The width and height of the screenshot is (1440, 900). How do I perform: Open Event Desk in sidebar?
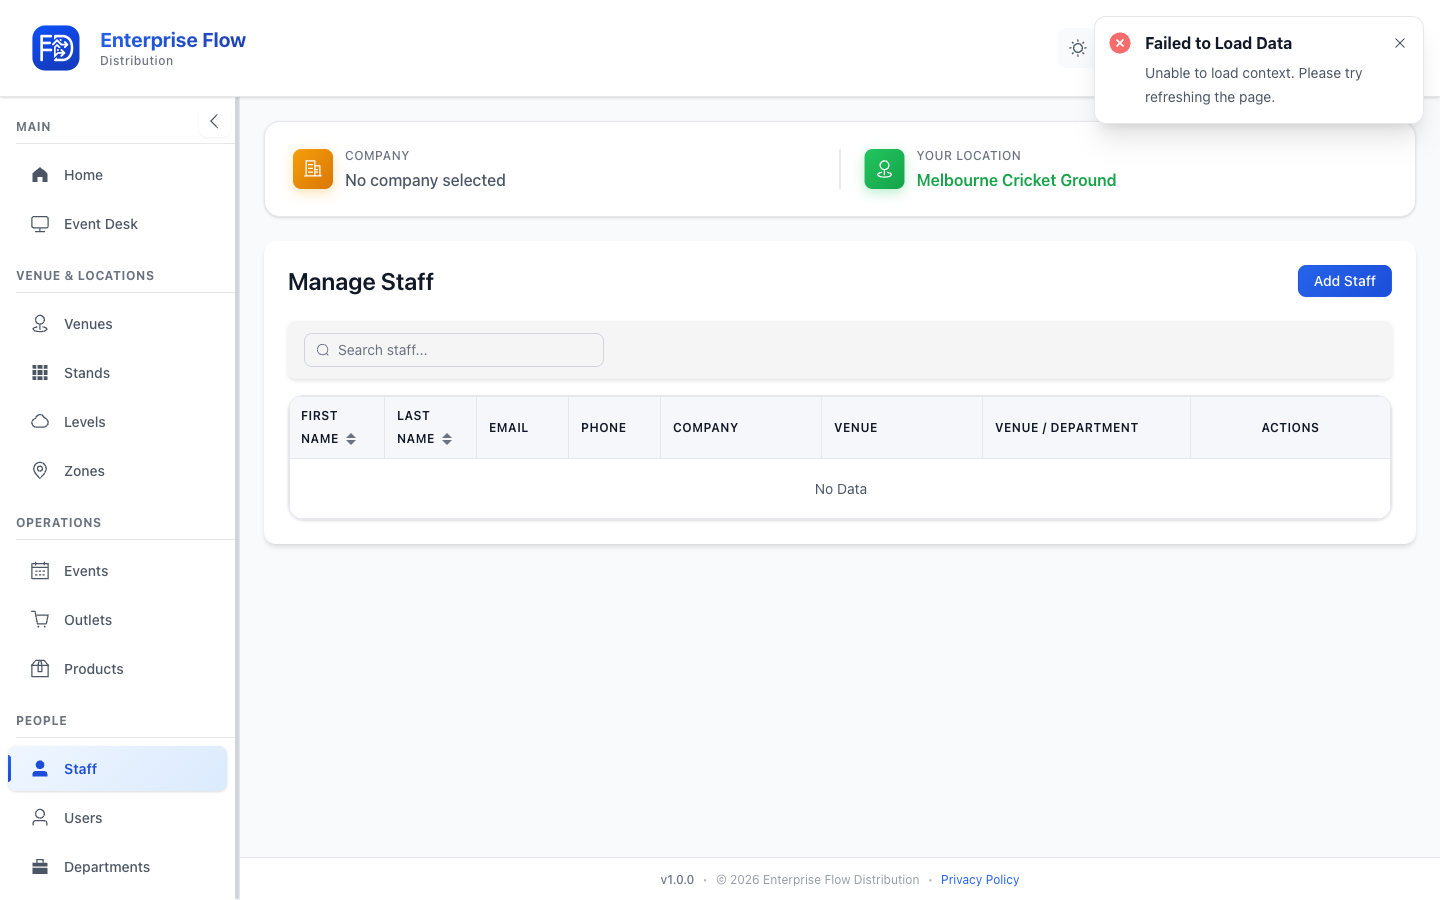click(118, 224)
